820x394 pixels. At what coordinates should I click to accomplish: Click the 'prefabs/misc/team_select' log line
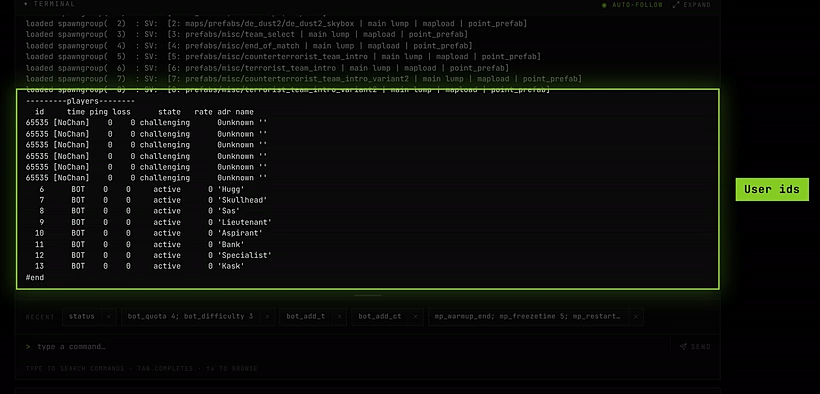click(x=246, y=35)
